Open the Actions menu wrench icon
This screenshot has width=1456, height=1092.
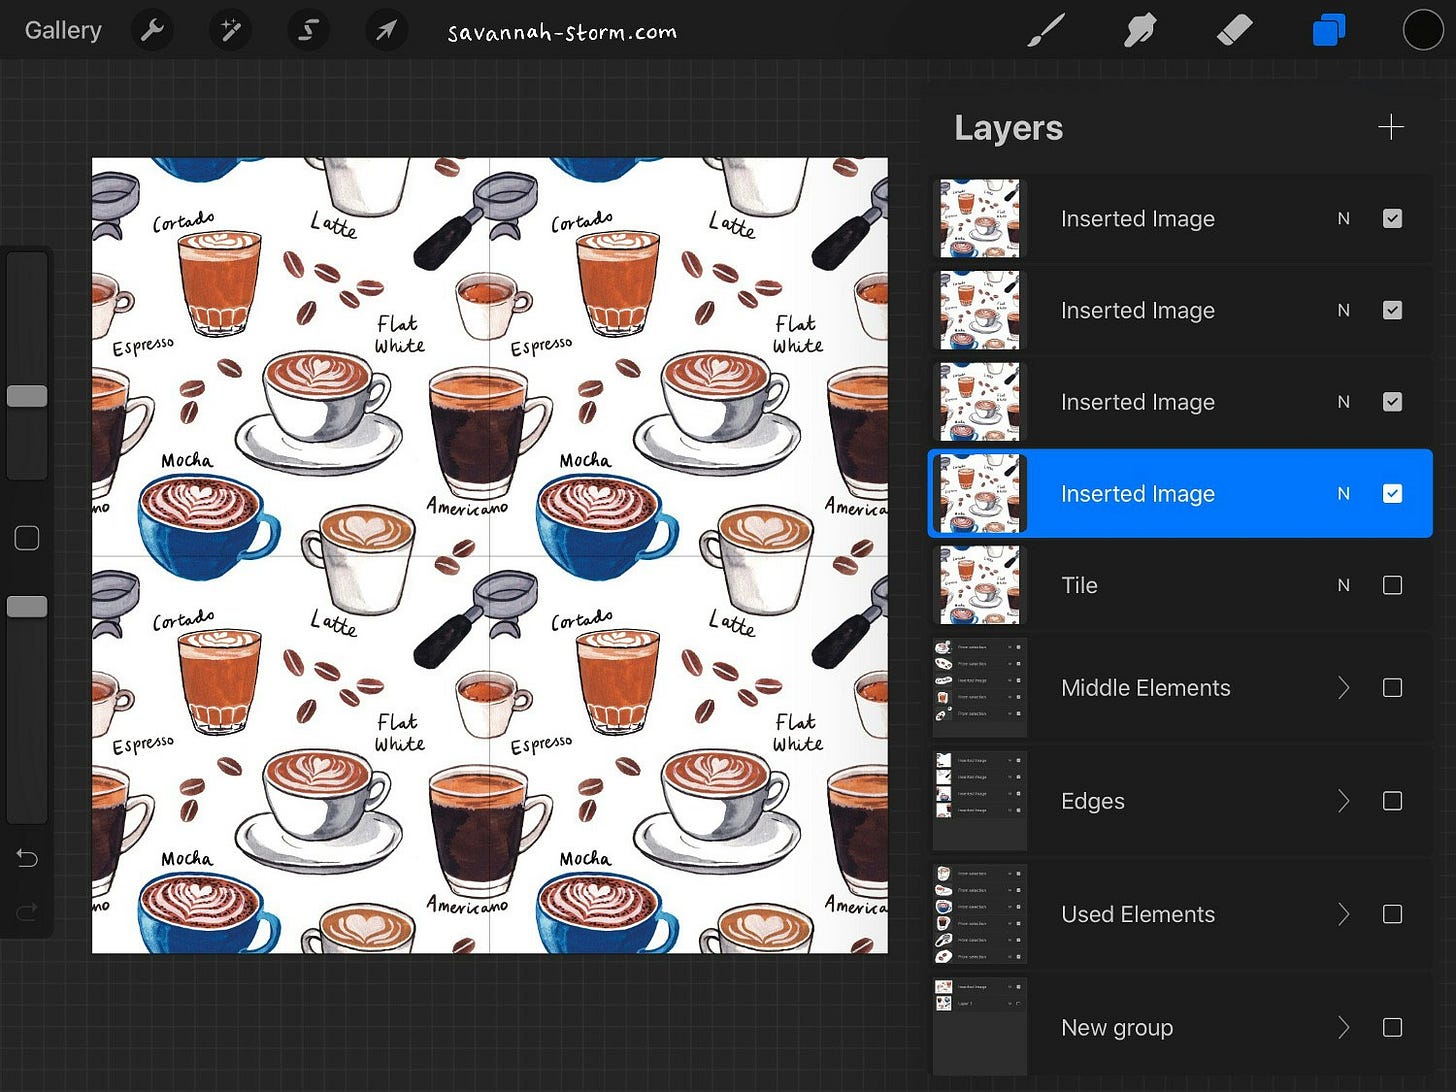152,30
